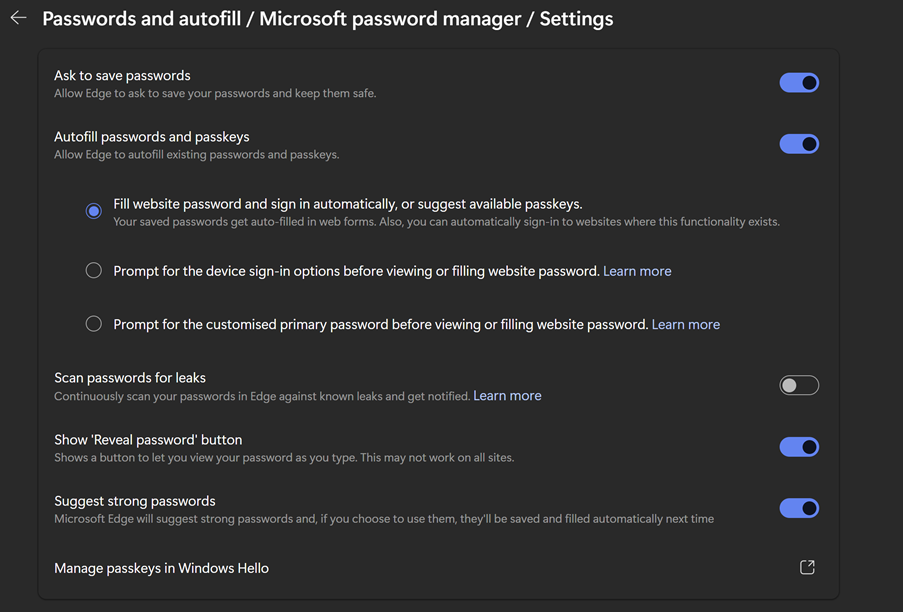Screen dimensions: 903x612
Task: Select prompt for customised primary password
Action: click(93, 323)
